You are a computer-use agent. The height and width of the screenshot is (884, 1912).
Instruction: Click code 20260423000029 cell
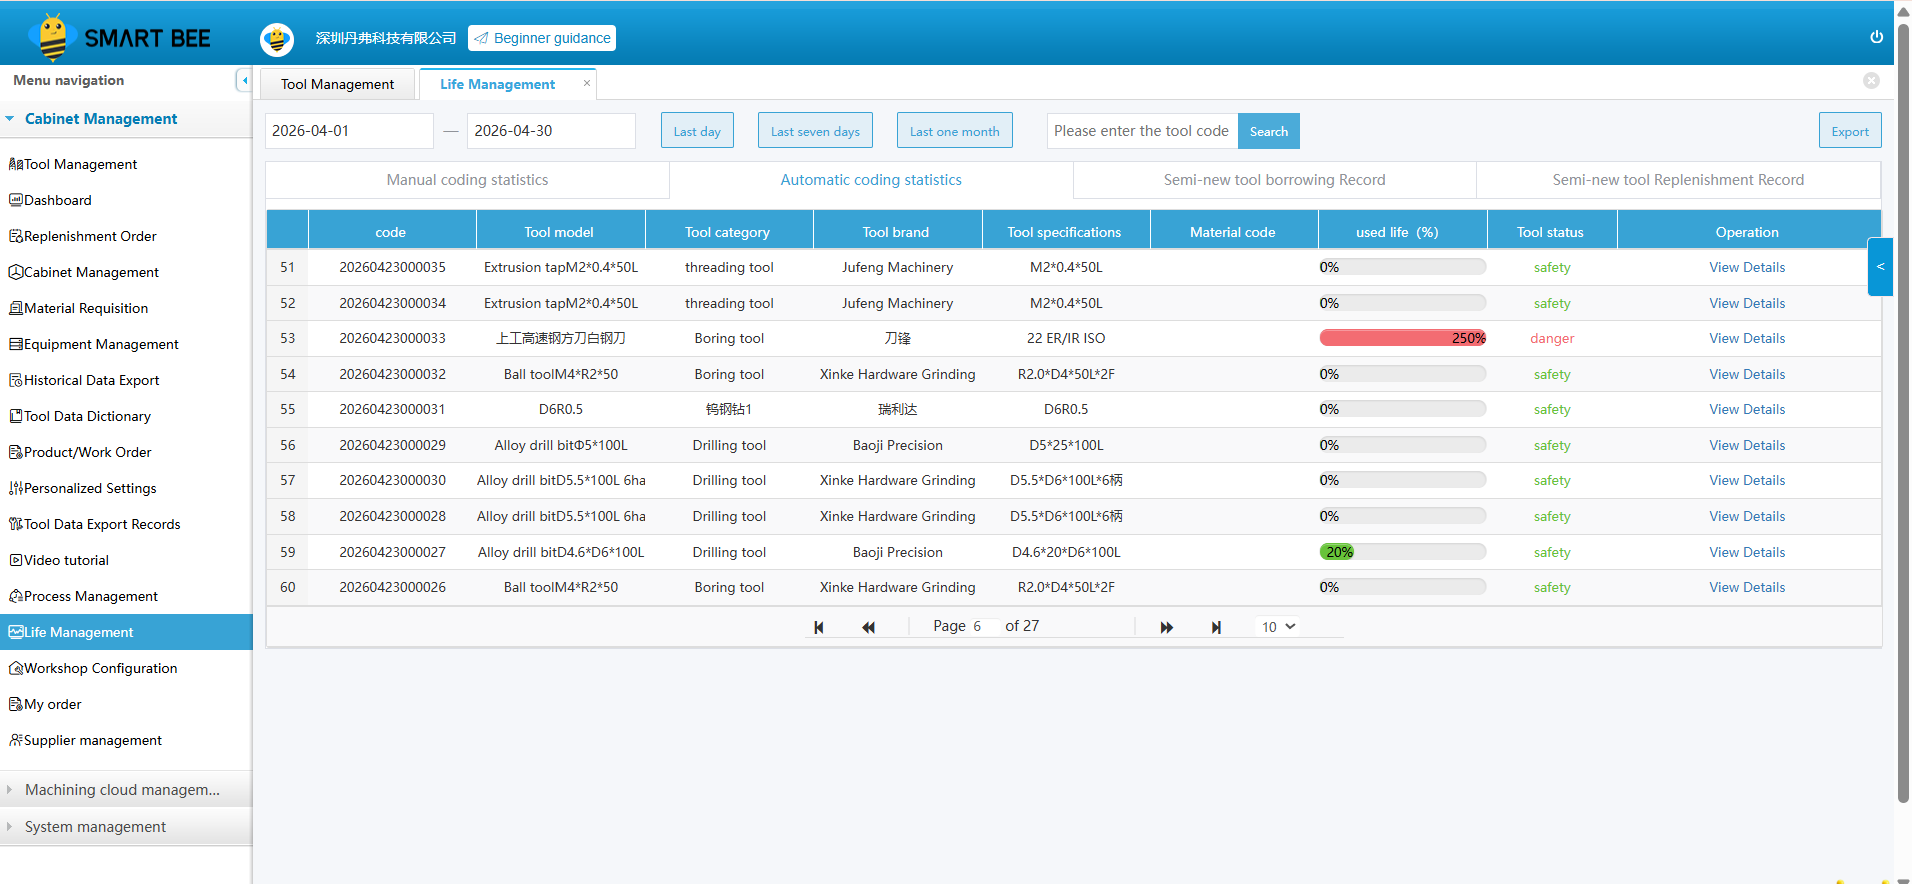click(x=392, y=445)
